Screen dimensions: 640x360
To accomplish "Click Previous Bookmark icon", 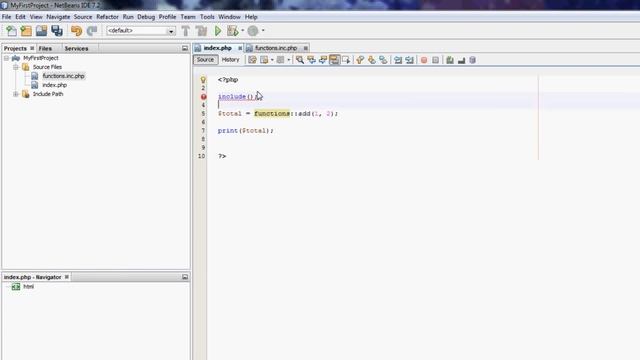I will coord(360,60).
